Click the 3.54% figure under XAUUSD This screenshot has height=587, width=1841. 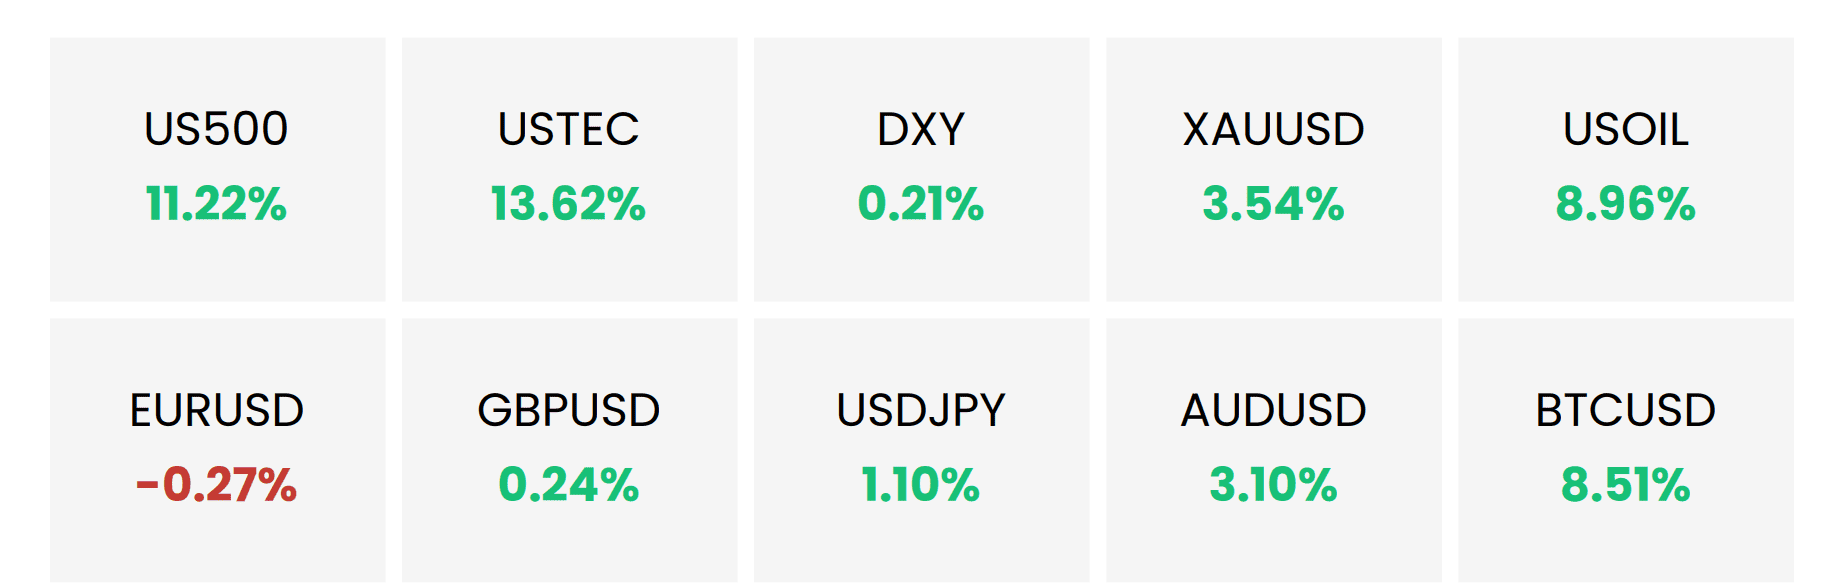click(x=1273, y=204)
